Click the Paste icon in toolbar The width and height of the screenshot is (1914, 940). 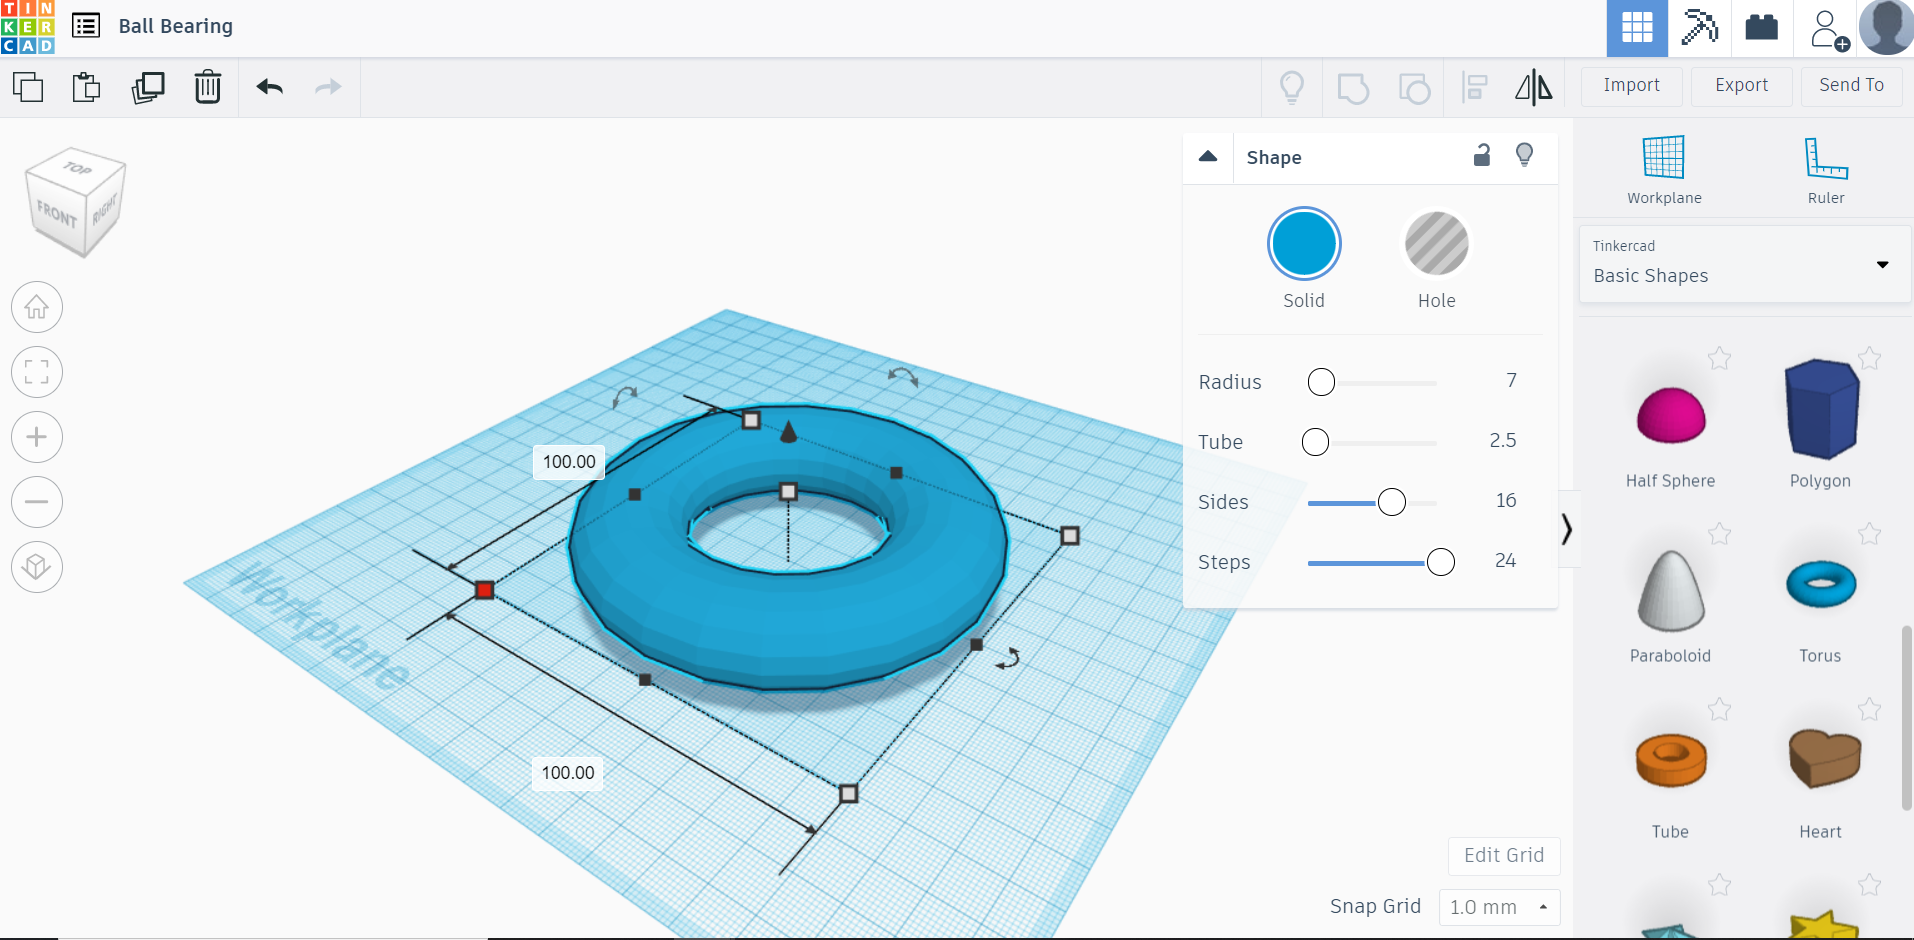(87, 87)
